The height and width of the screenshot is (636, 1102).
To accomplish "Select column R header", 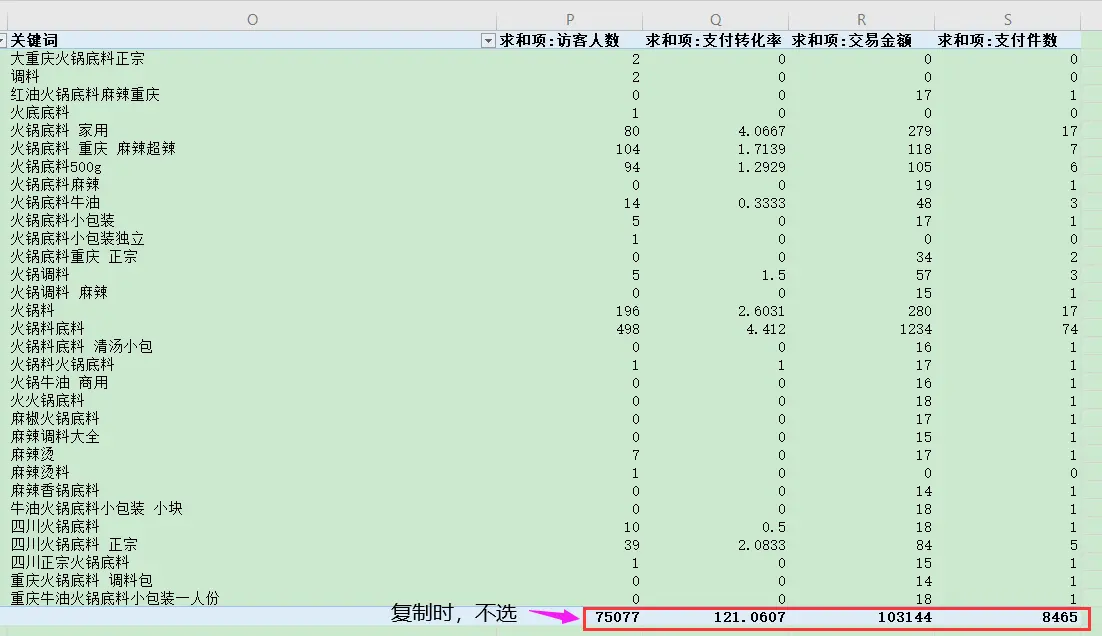I will pos(861,20).
